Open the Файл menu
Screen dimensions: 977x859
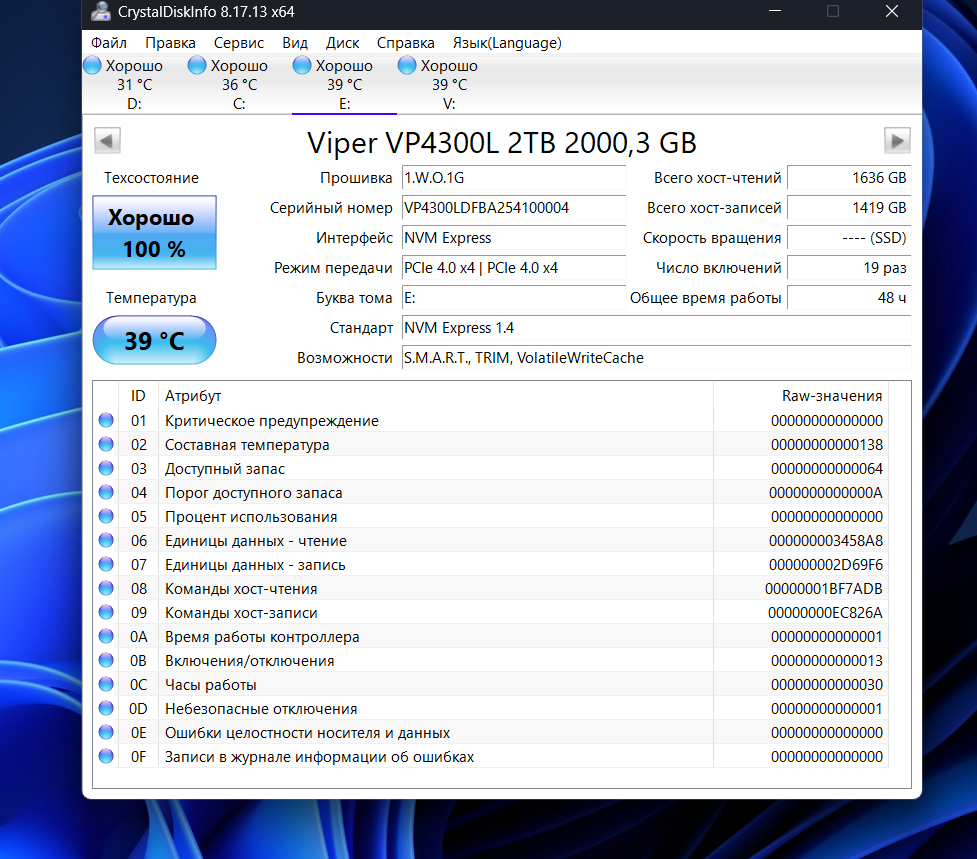108,43
